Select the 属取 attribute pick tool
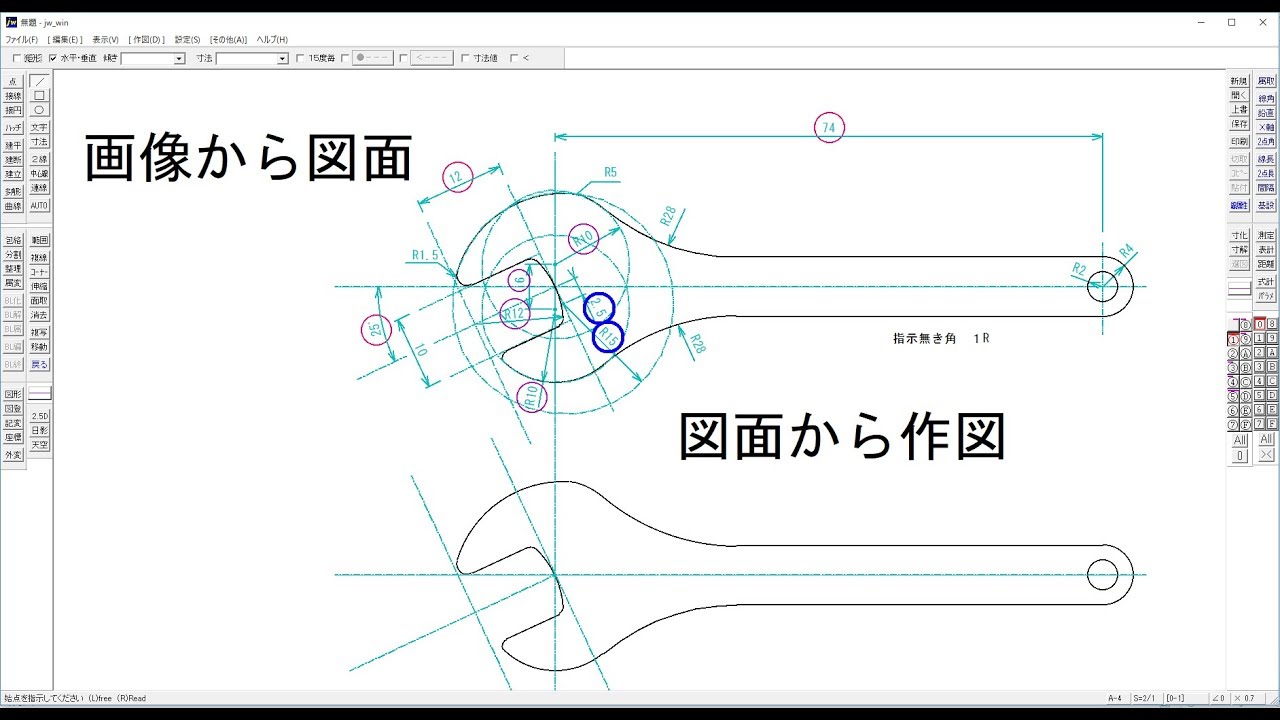1280x720 pixels. [1266, 81]
